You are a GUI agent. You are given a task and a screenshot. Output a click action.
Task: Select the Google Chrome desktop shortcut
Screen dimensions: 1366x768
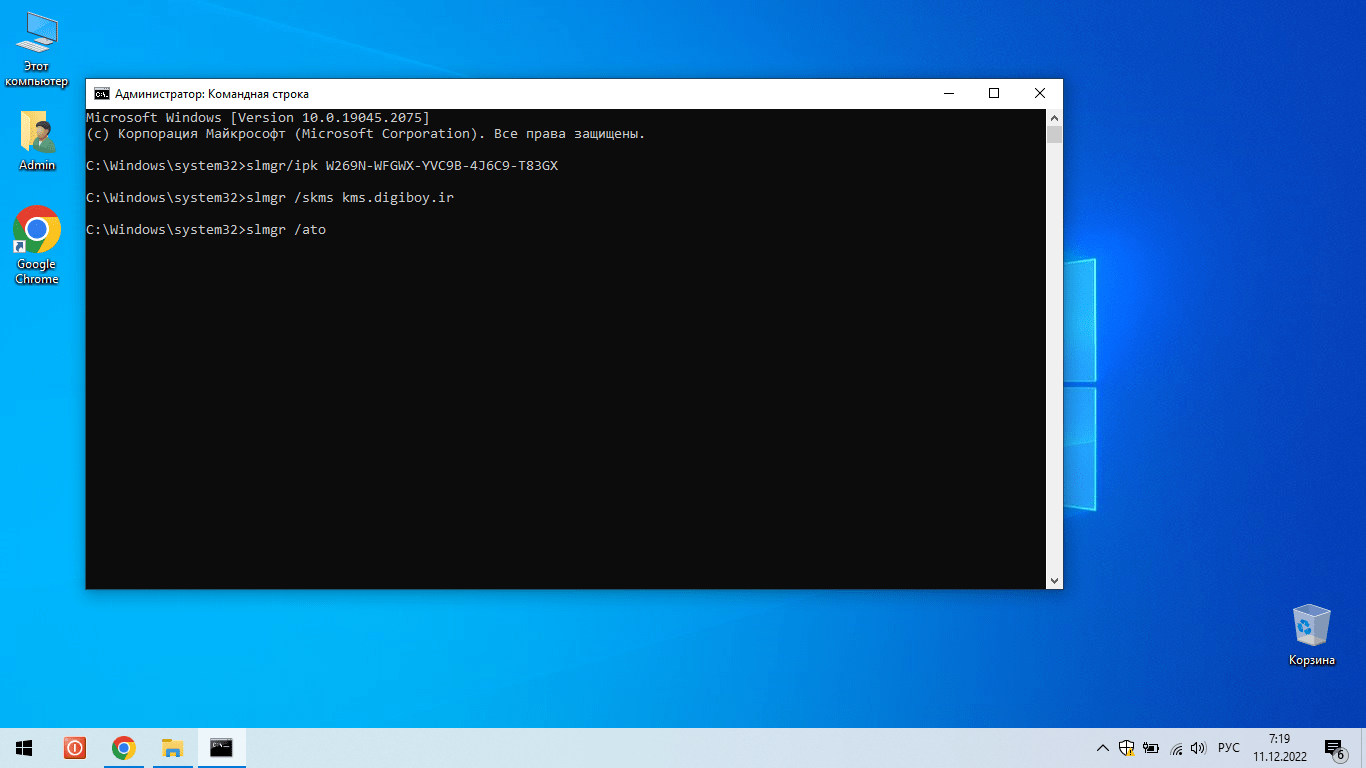pos(37,245)
